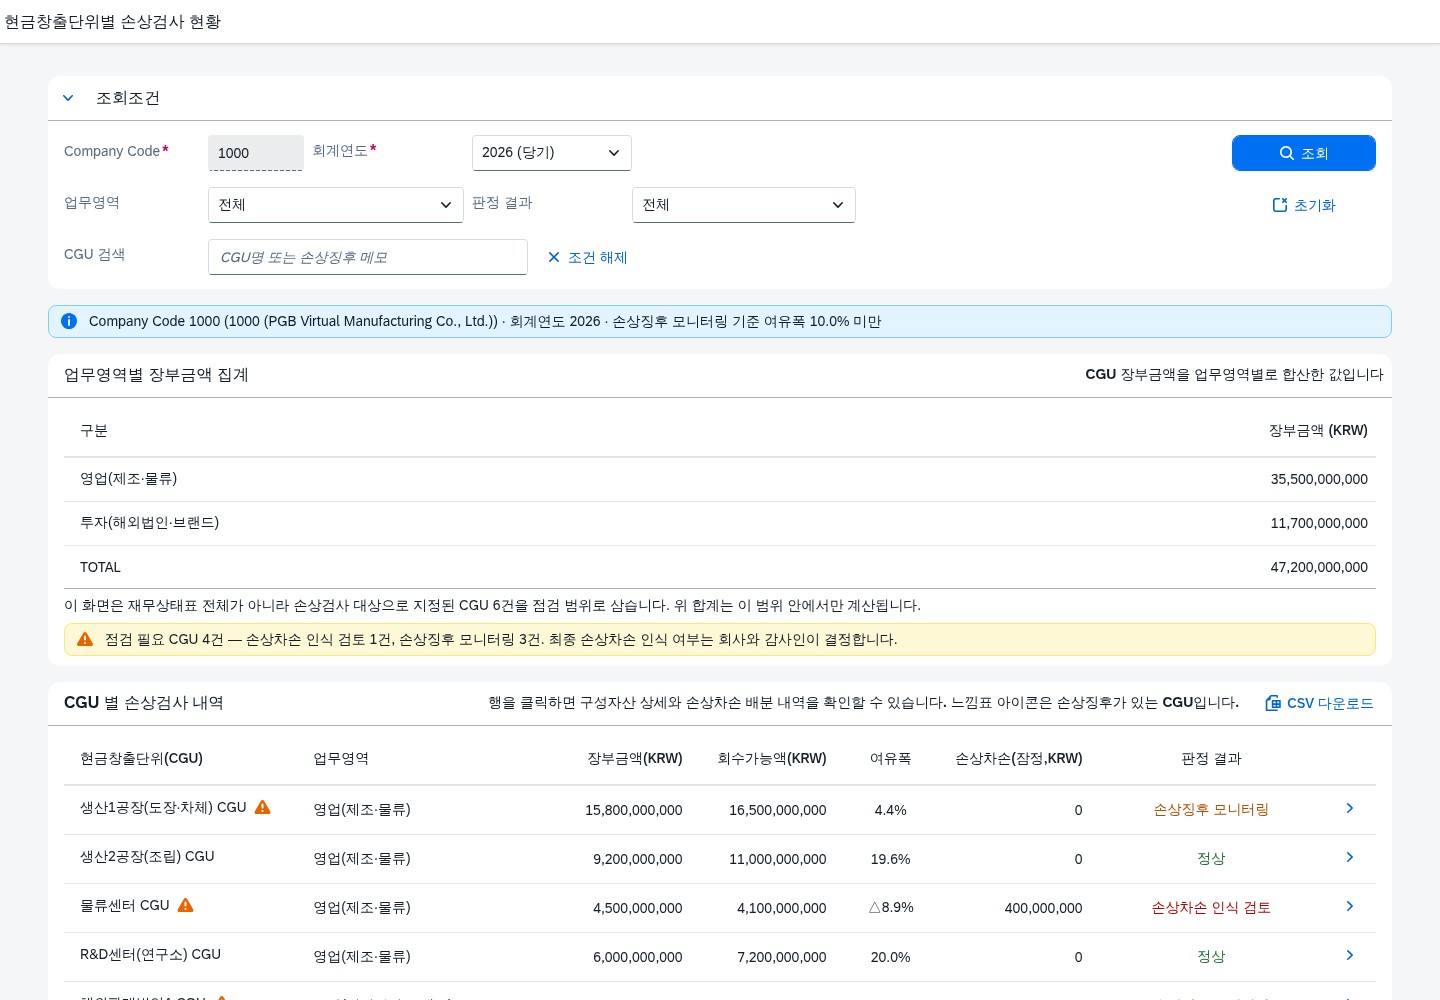Focus the Company Code 1000 field
Image resolution: width=1440 pixels, height=1000 pixels.
[256, 153]
